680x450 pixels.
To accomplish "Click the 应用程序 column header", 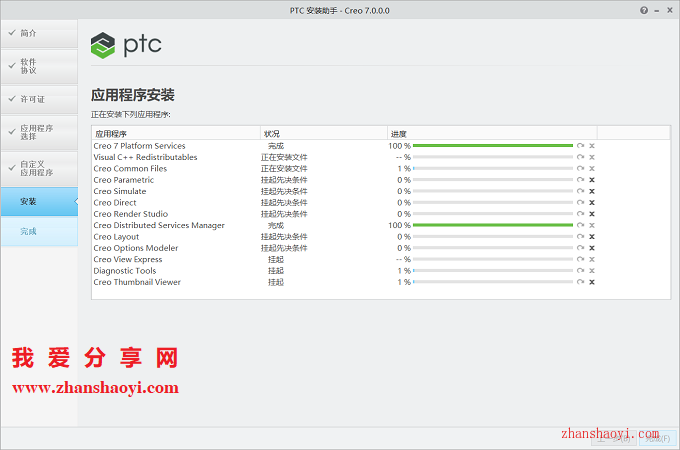I will point(176,134).
